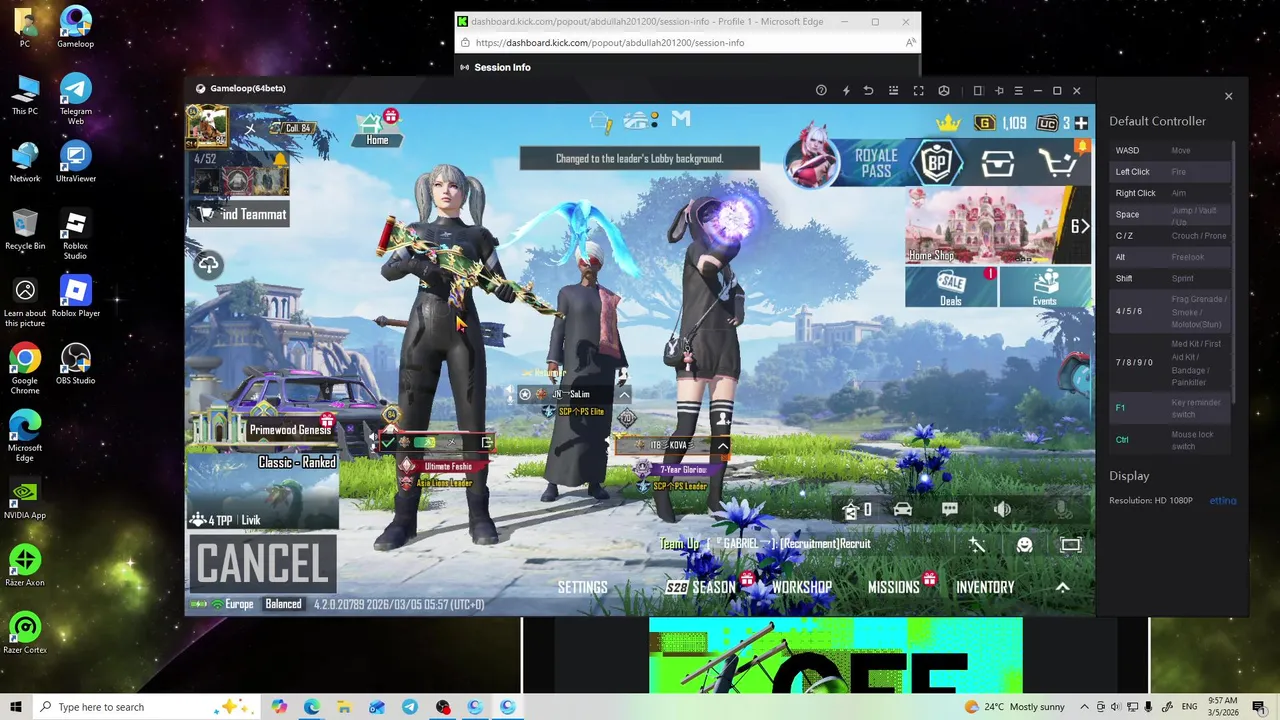The width and height of the screenshot is (1280, 720).
Task: Close the Default Controller panel
Action: (x=1229, y=96)
